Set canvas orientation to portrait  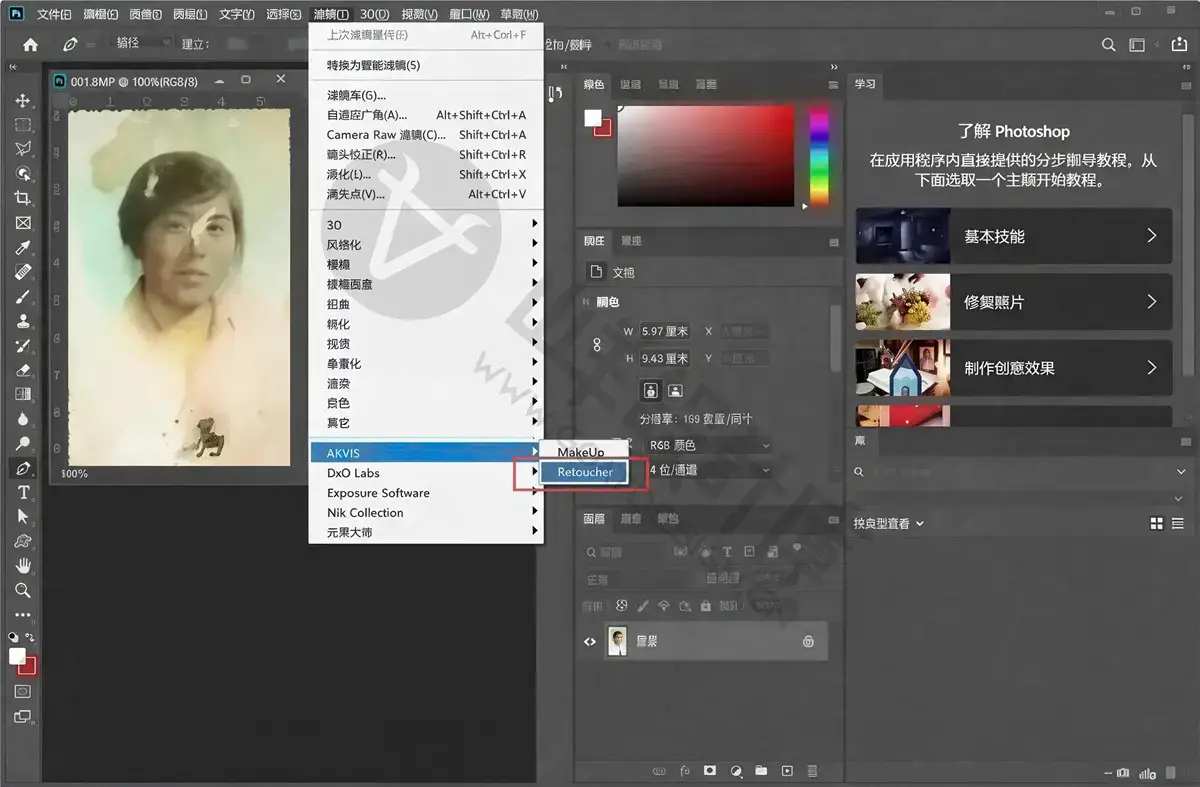(x=651, y=390)
